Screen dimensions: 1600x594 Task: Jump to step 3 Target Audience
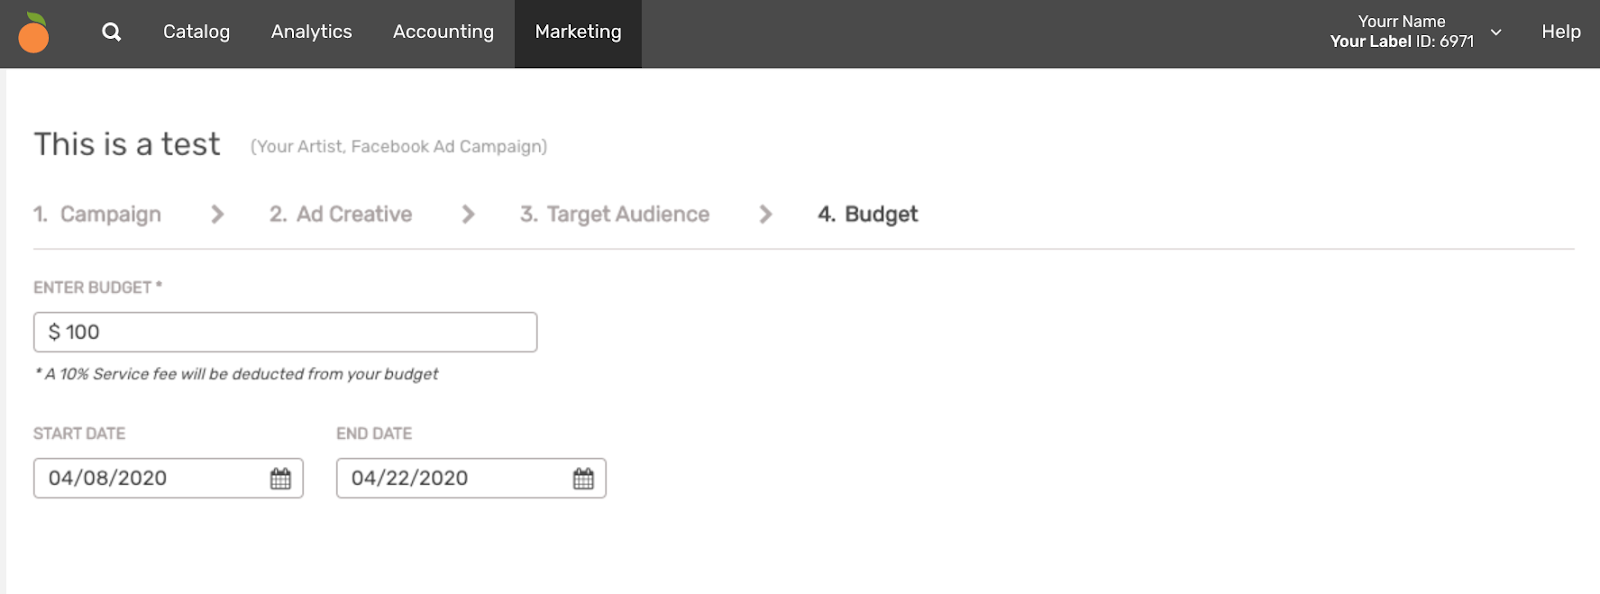614,214
